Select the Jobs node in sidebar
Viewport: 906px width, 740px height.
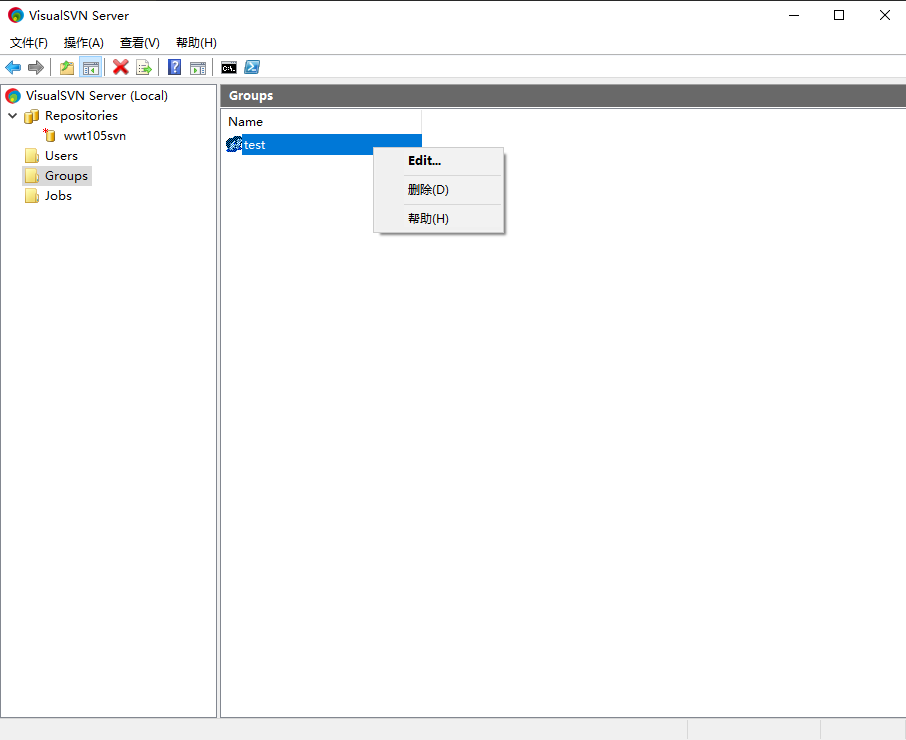(58, 196)
